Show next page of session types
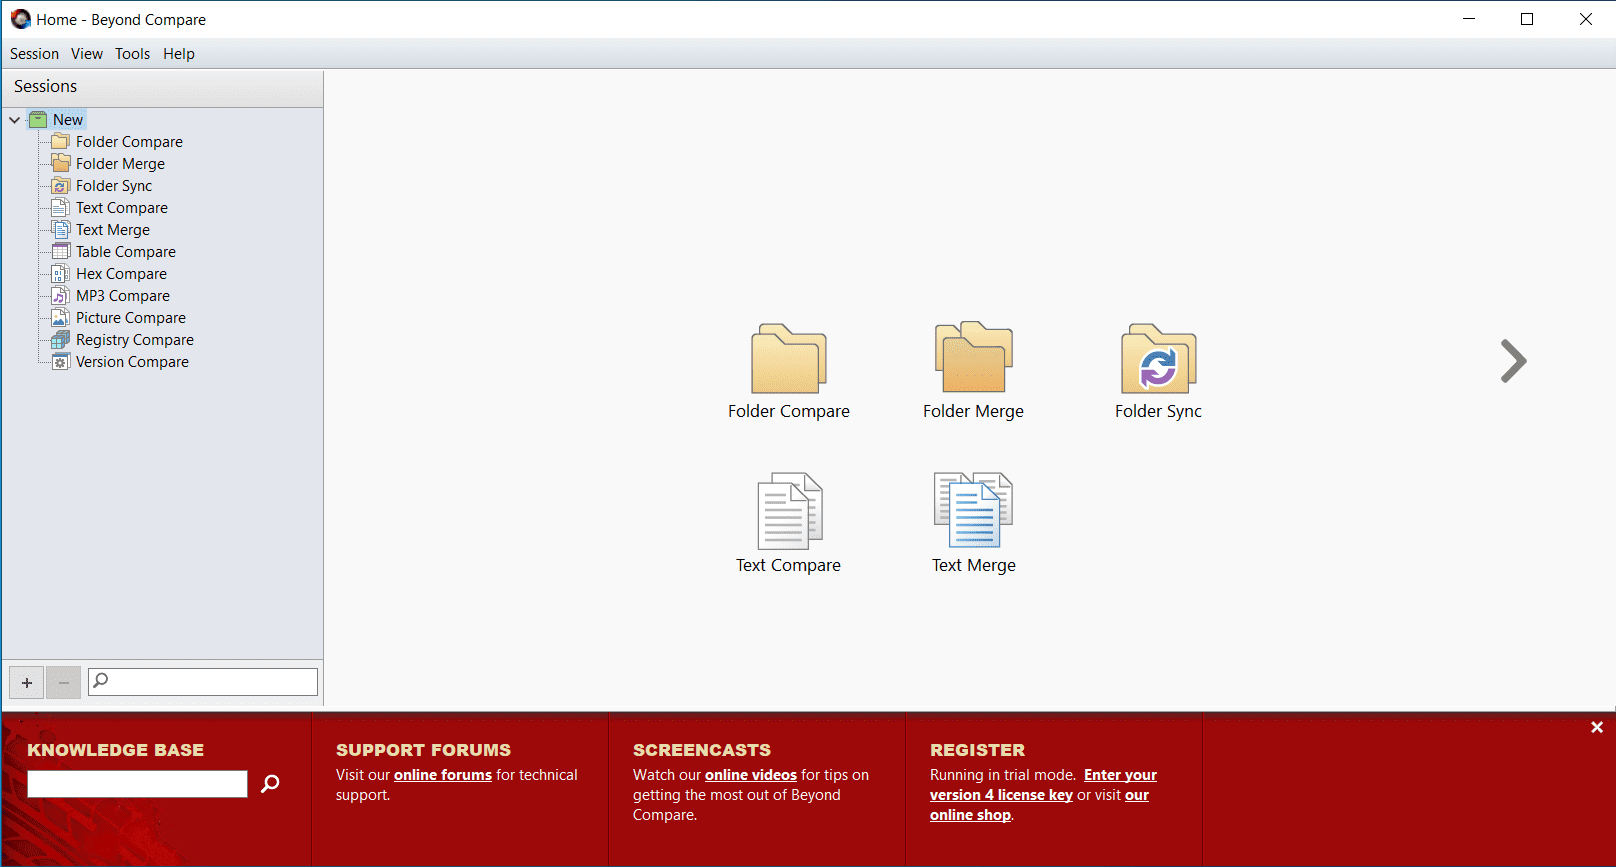Viewport: 1616px width, 867px height. (1514, 361)
